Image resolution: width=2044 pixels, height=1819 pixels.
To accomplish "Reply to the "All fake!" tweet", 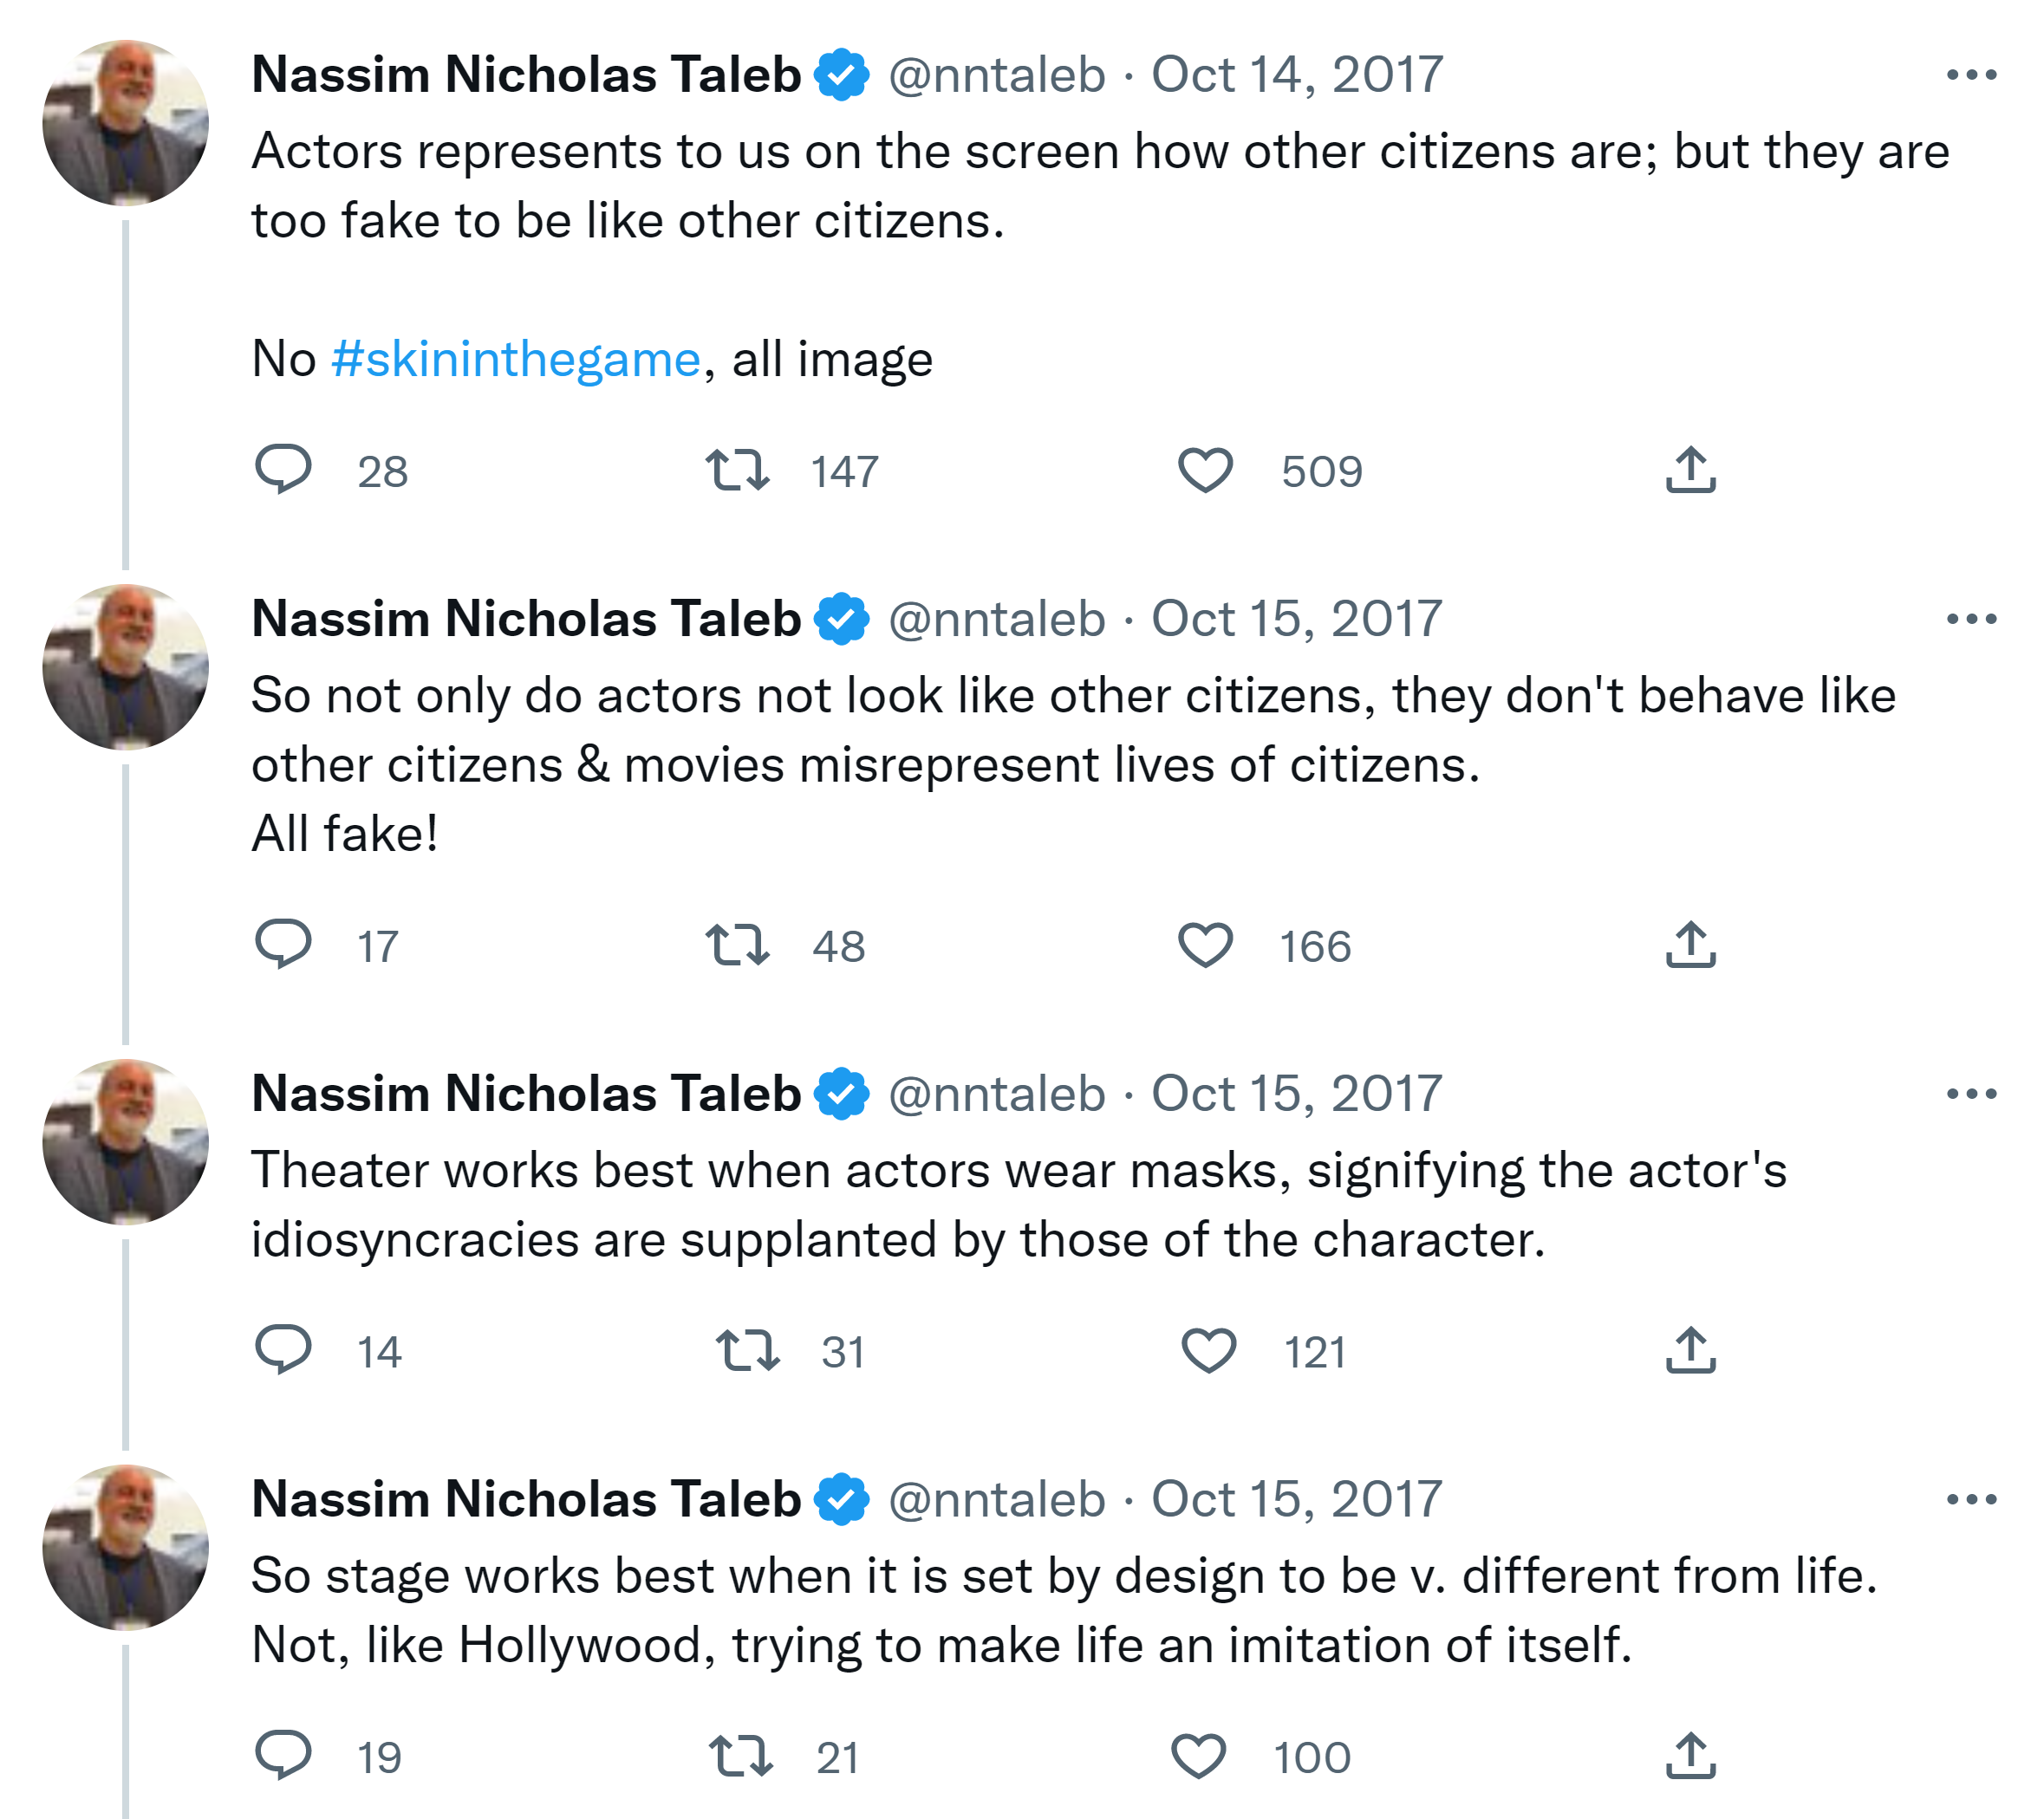I will [284, 944].
